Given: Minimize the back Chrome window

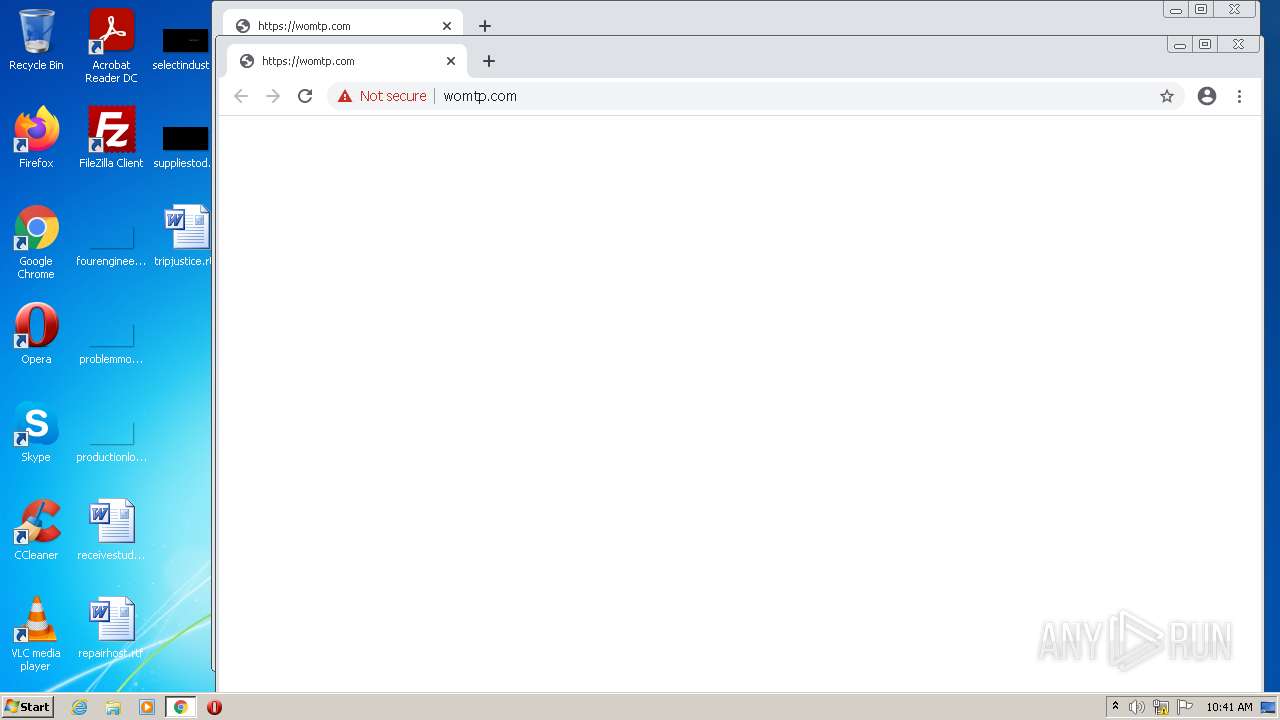Looking at the screenshot, I should click(1176, 10).
